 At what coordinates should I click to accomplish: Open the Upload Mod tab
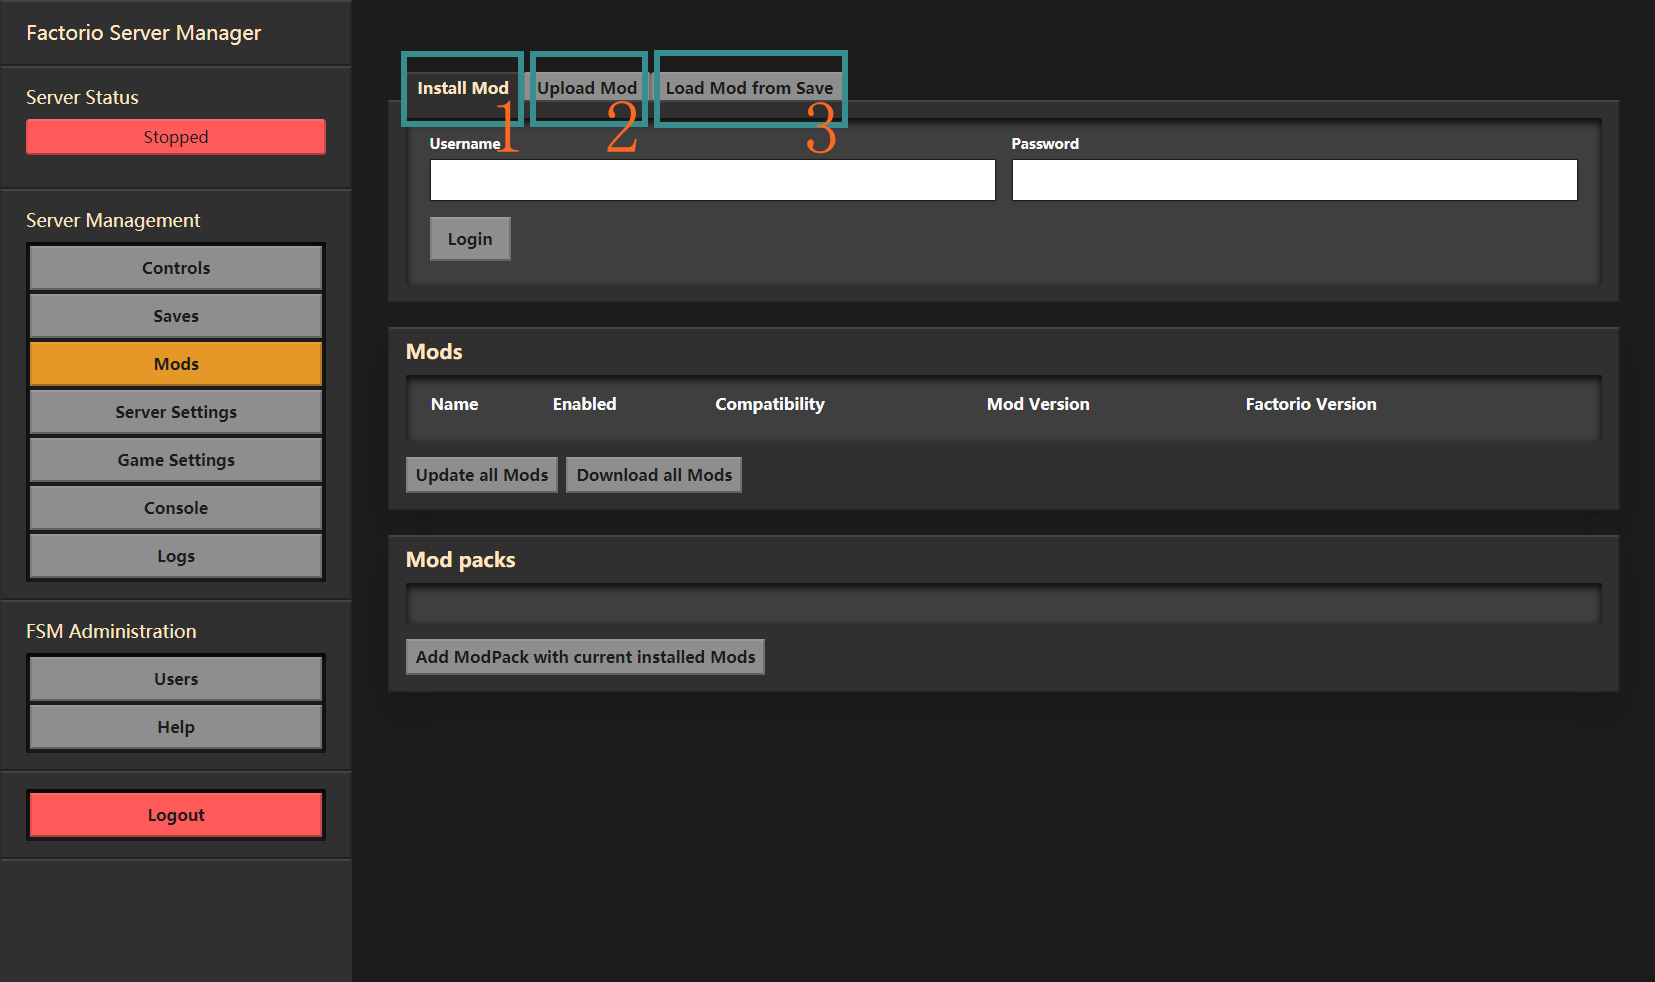587,88
